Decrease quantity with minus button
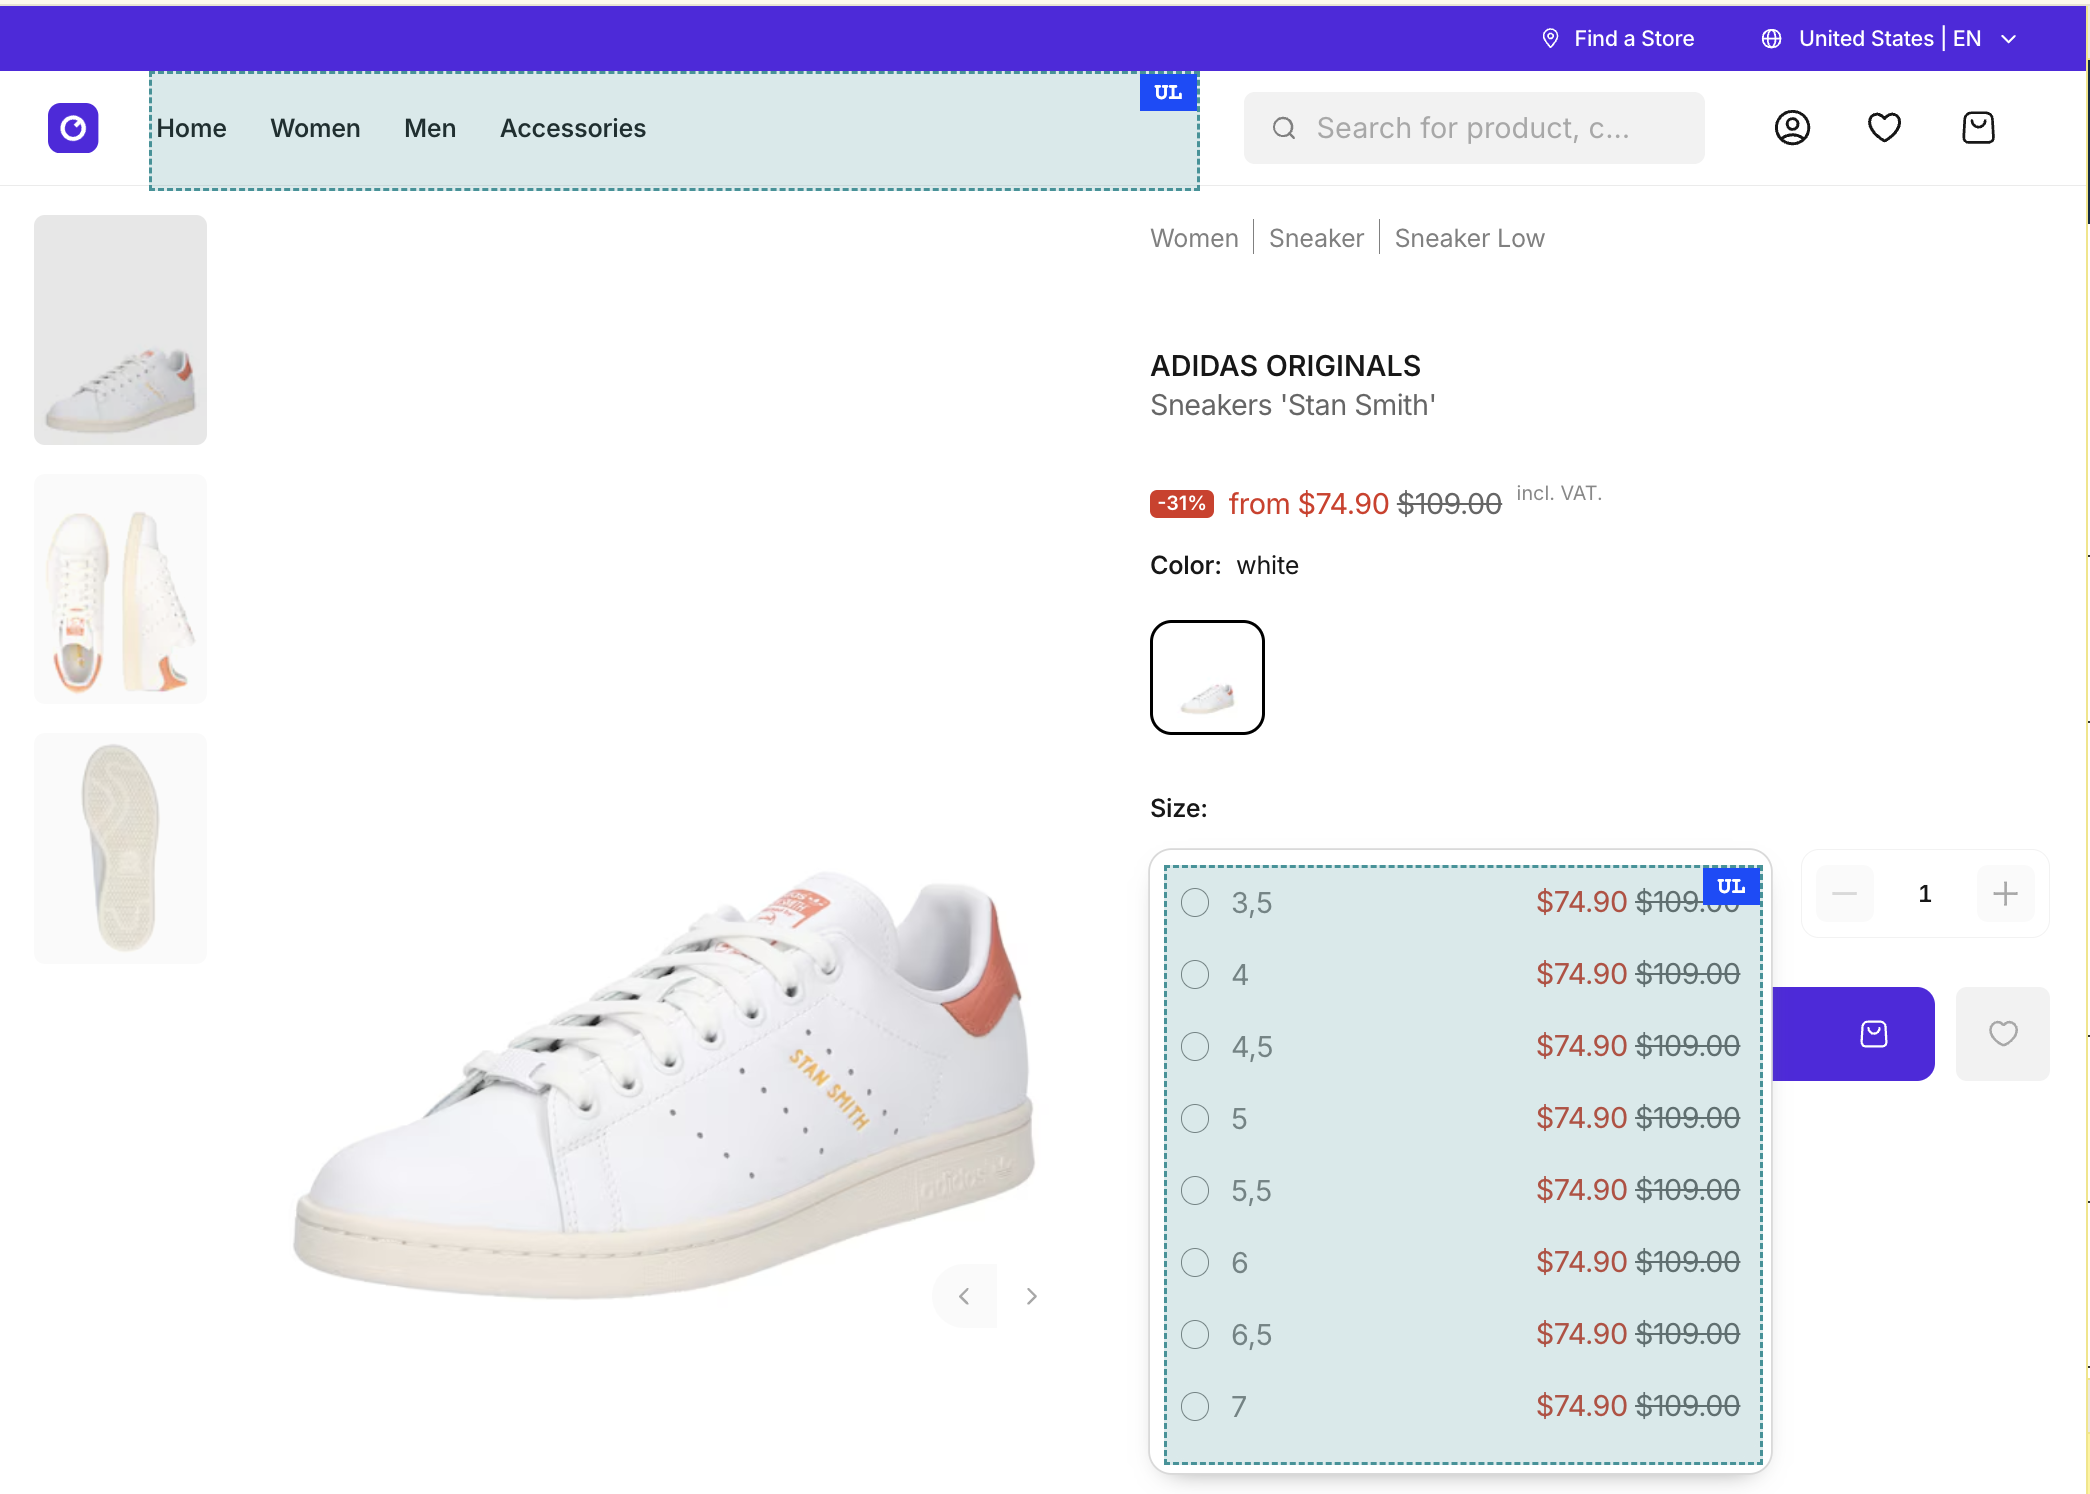The width and height of the screenshot is (2090, 1494). (1845, 894)
